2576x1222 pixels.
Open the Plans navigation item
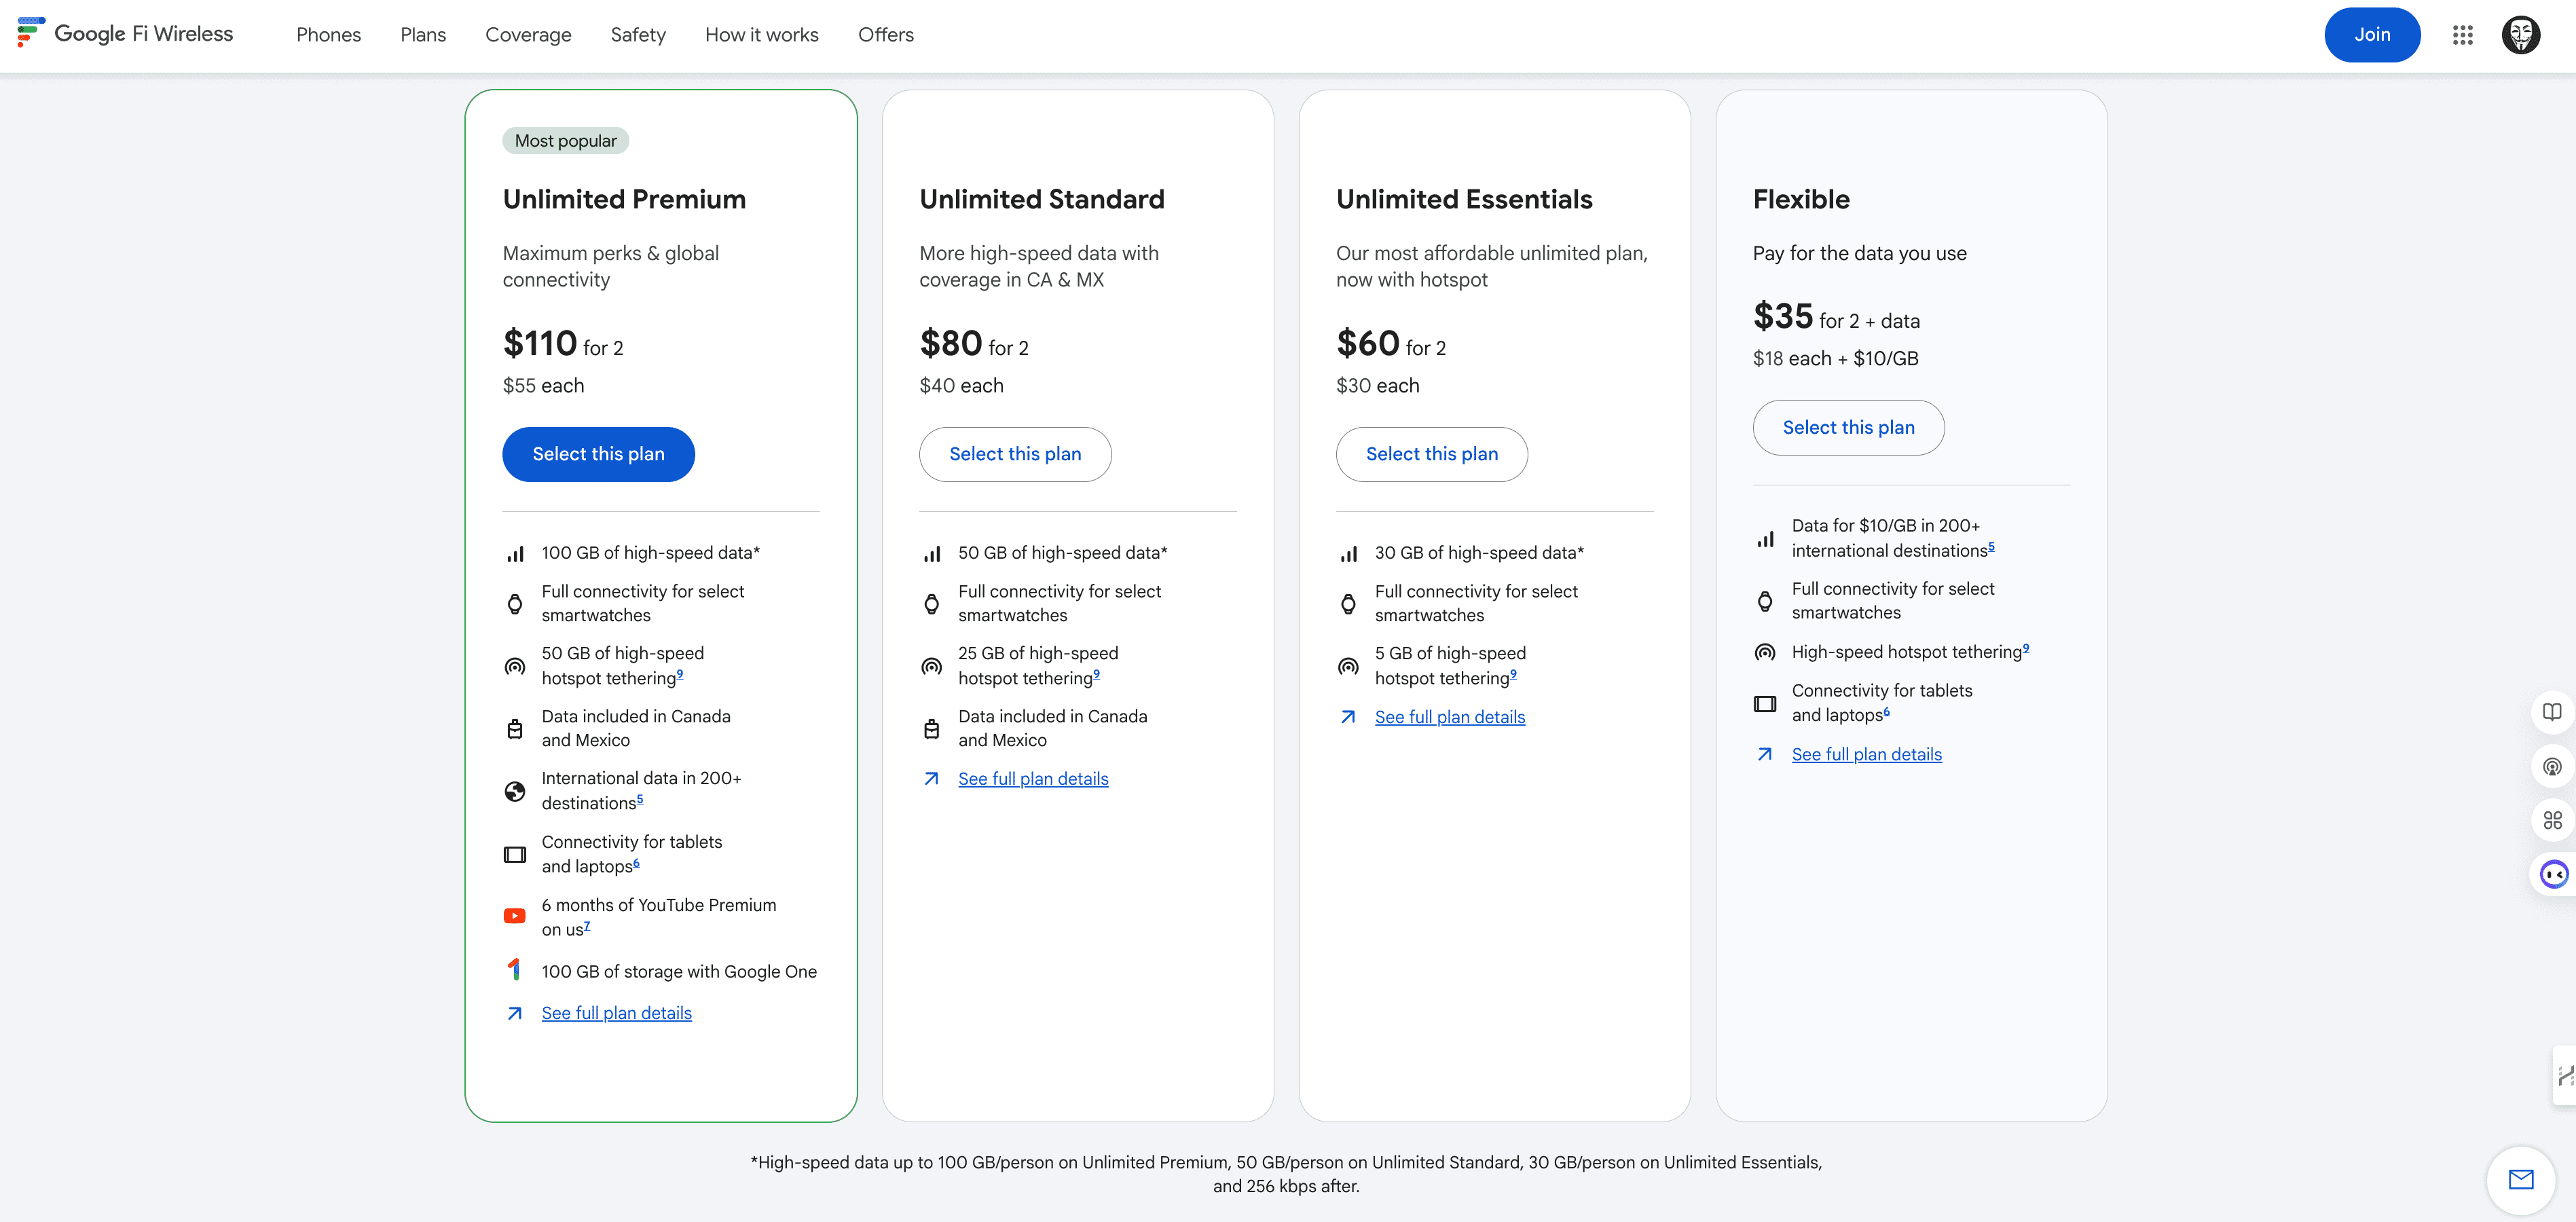coord(423,34)
